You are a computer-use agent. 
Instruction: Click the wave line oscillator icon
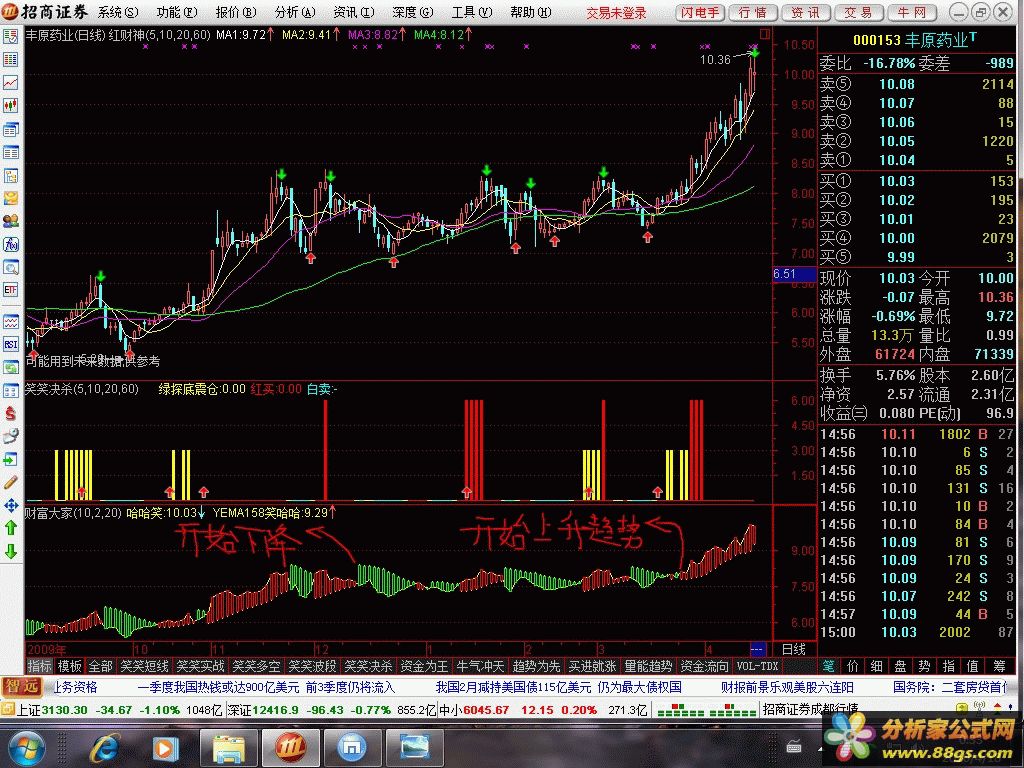[x=10, y=321]
